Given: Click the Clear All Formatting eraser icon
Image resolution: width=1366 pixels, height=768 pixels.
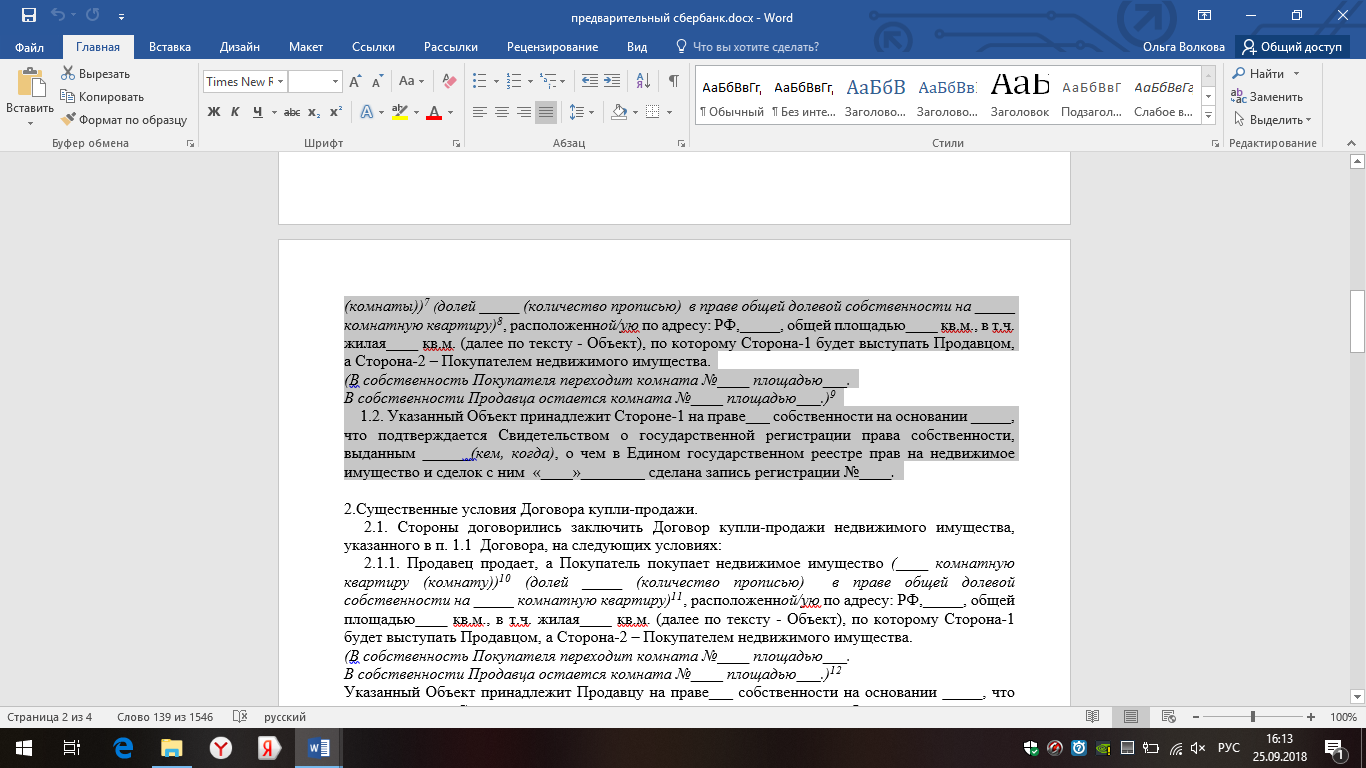Looking at the screenshot, I should coord(449,82).
